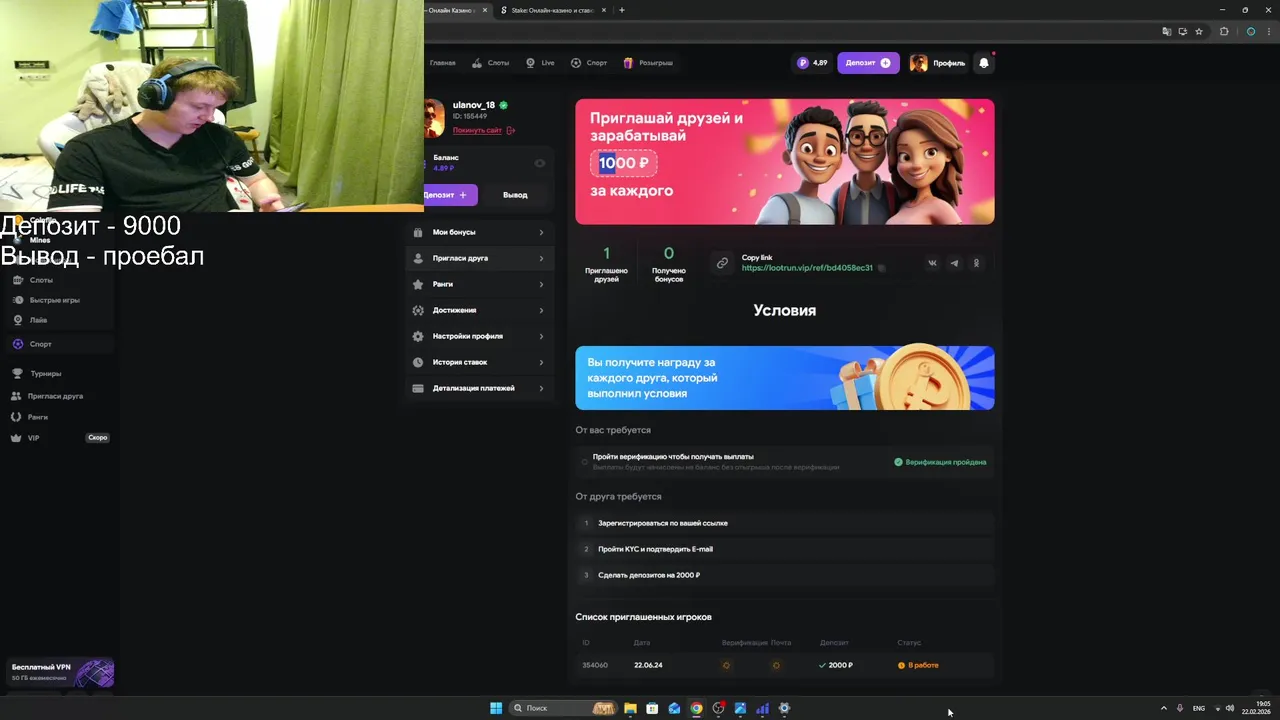Click the История ставок clock icon
Image resolution: width=1280 pixels, height=720 pixels.
click(418, 362)
